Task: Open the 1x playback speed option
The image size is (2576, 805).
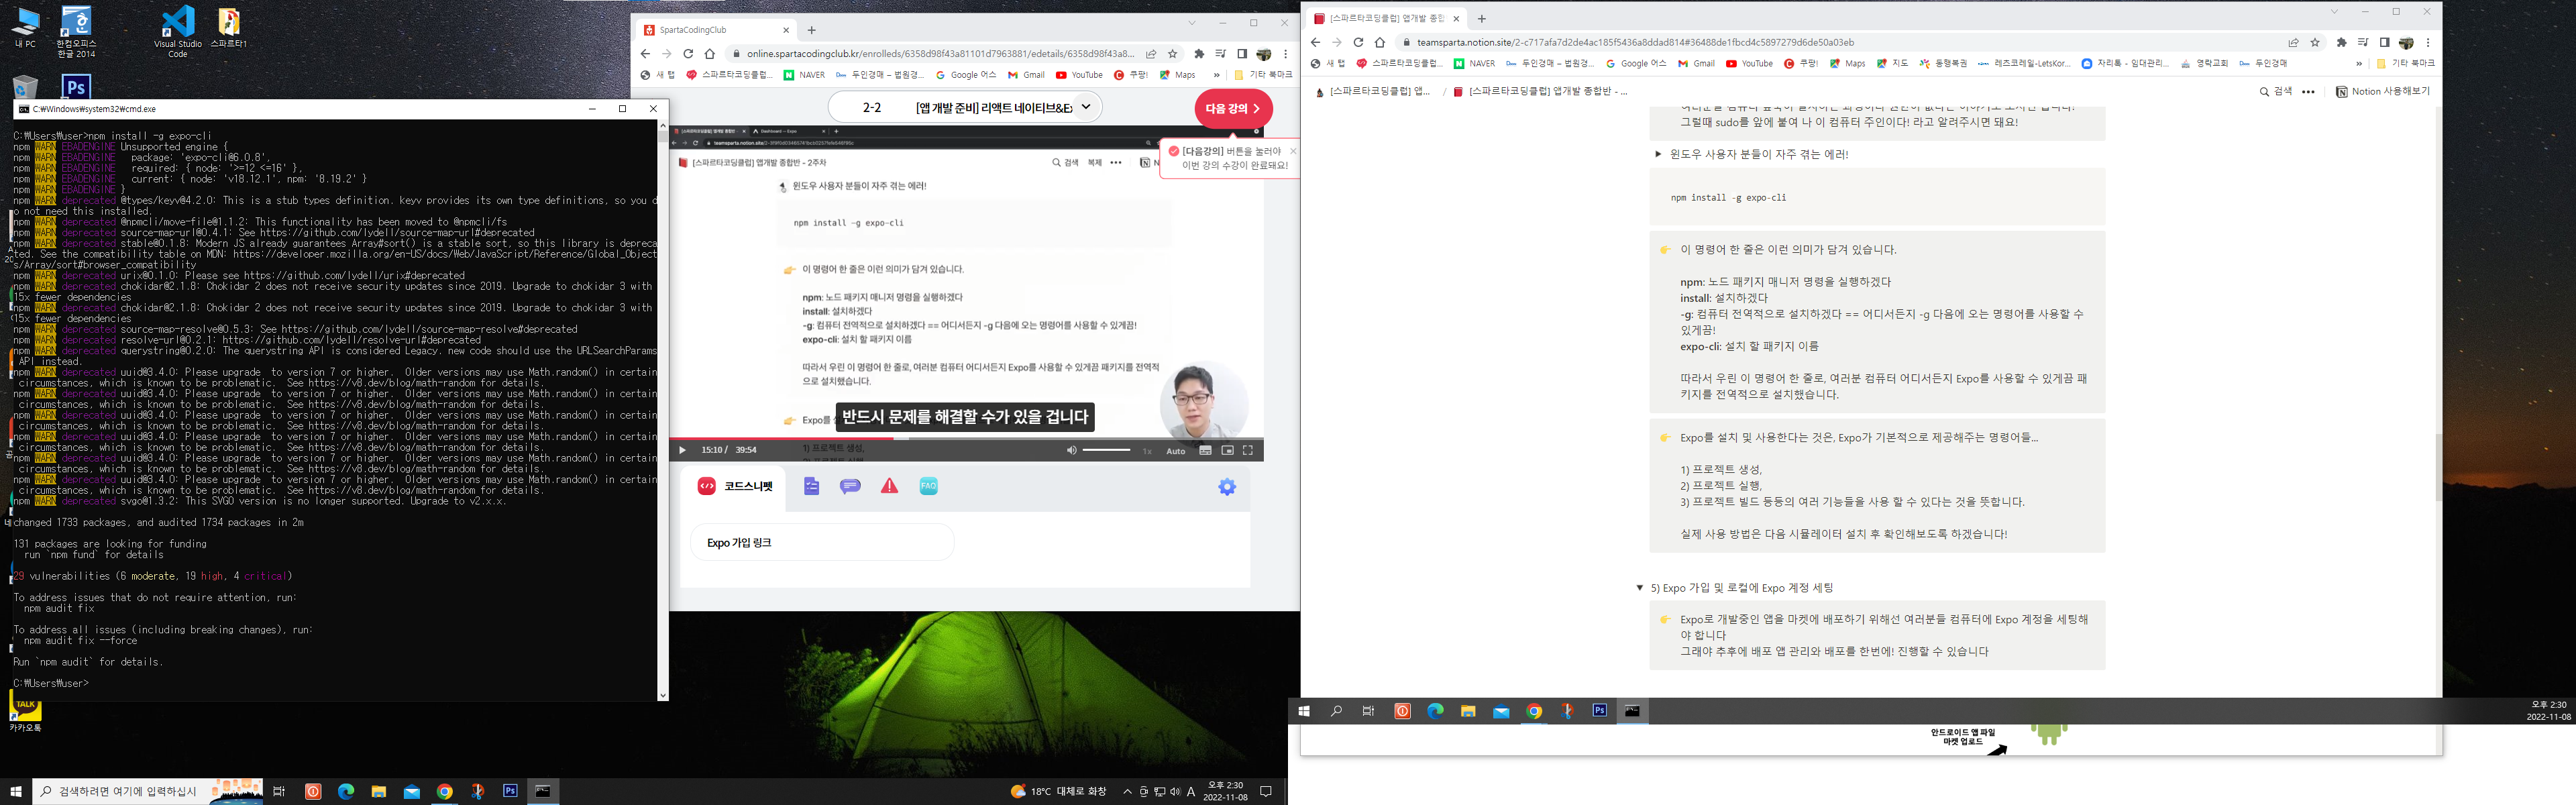Action: (x=1147, y=451)
